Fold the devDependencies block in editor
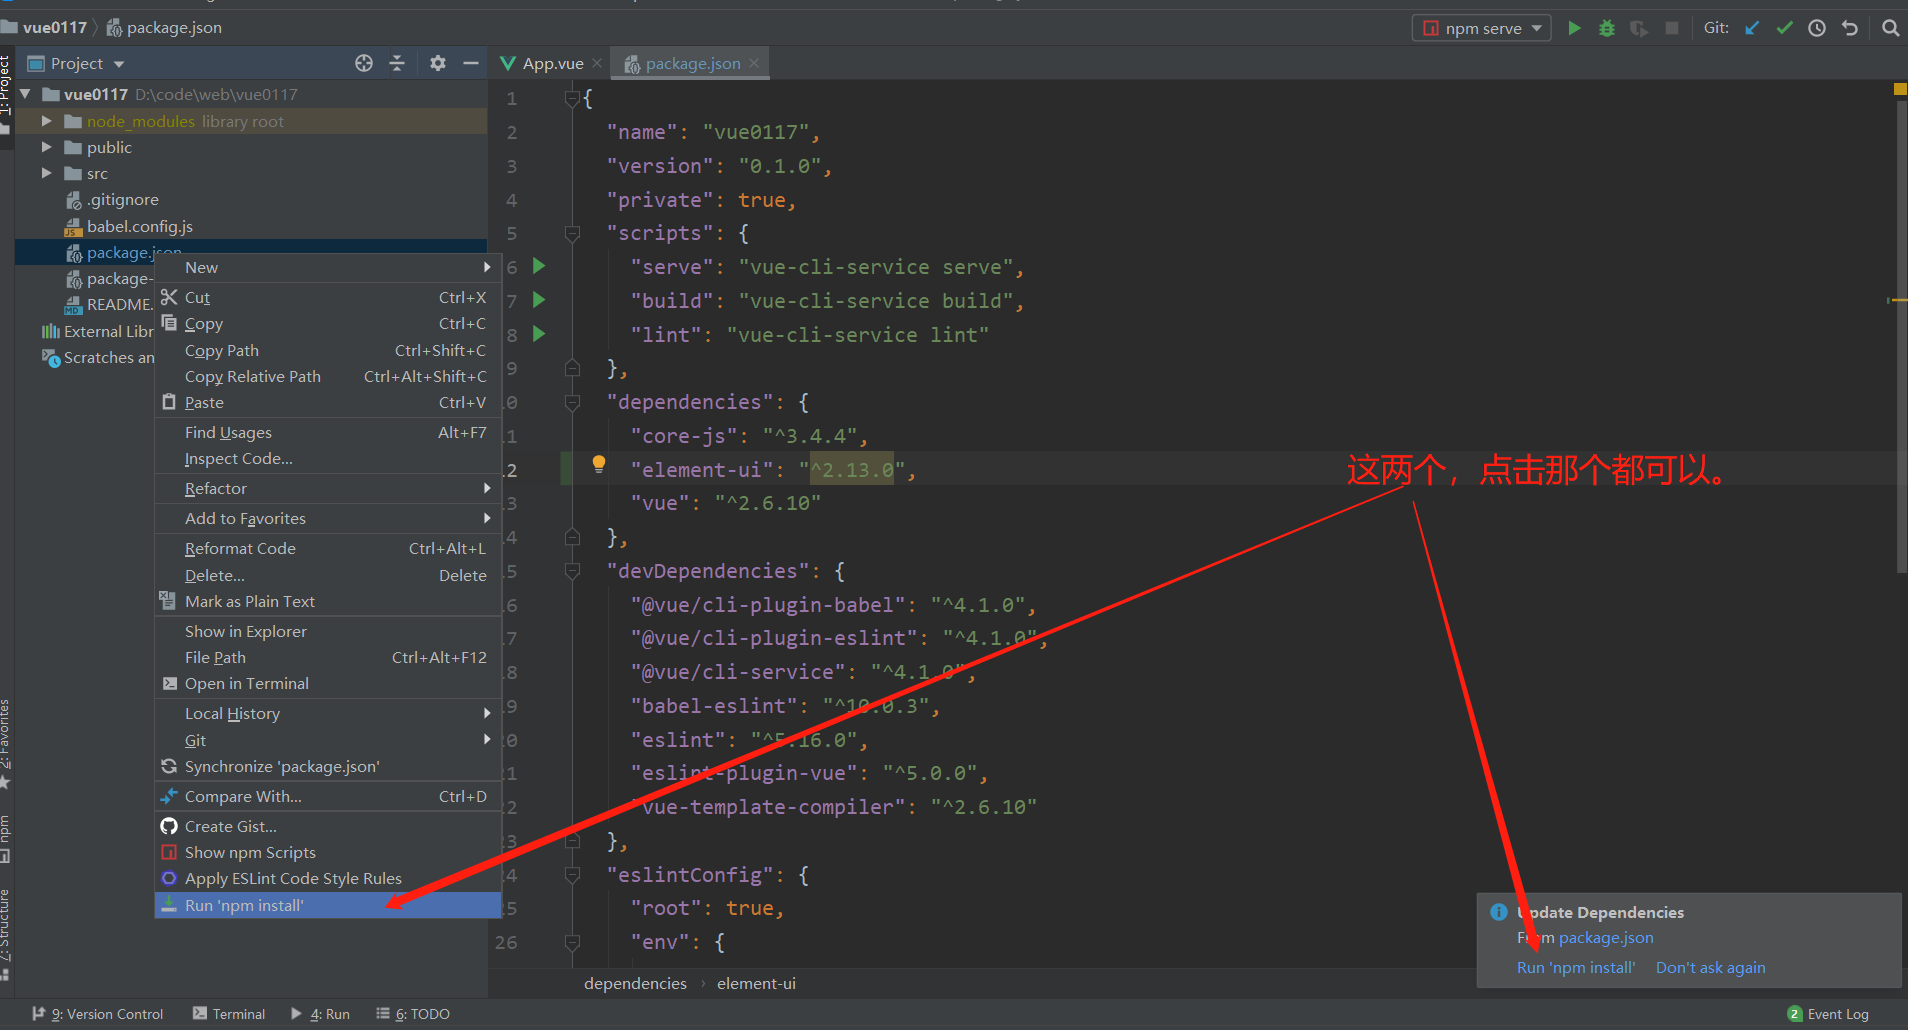This screenshot has width=1908, height=1030. tap(572, 571)
